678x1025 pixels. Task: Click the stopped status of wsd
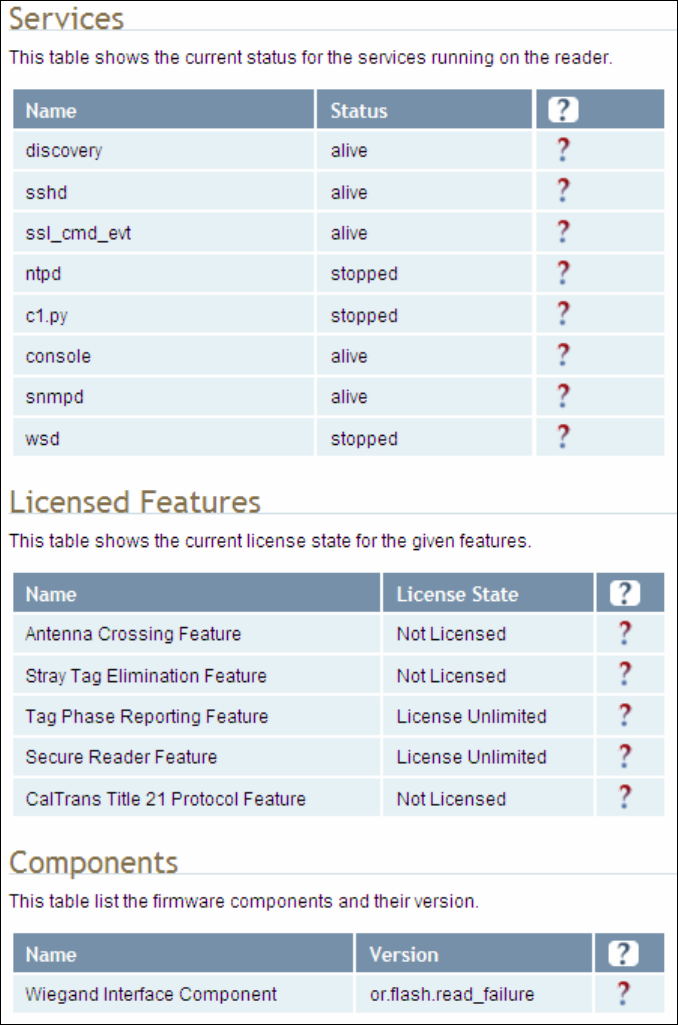click(364, 439)
